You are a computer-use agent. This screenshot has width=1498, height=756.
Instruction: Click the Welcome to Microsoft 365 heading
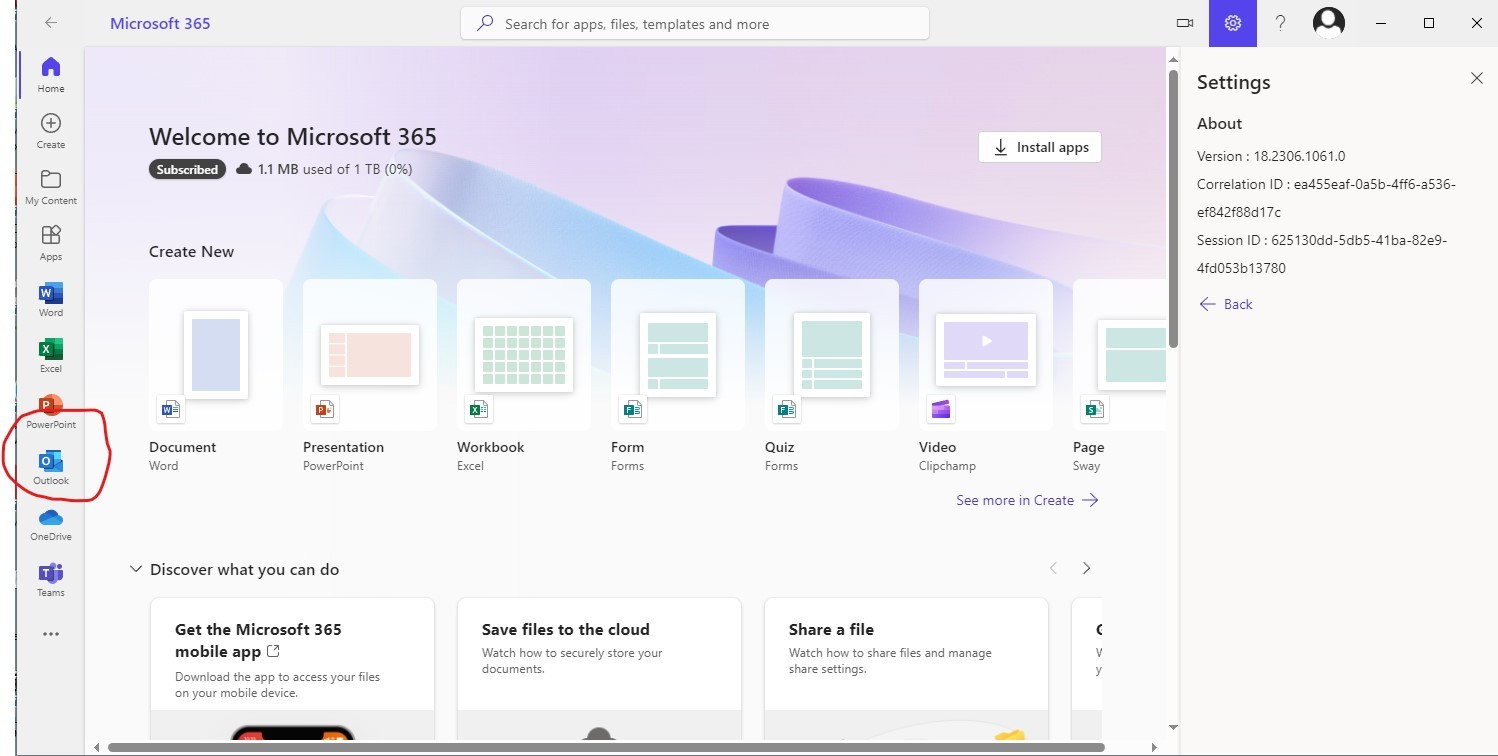pos(293,137)
